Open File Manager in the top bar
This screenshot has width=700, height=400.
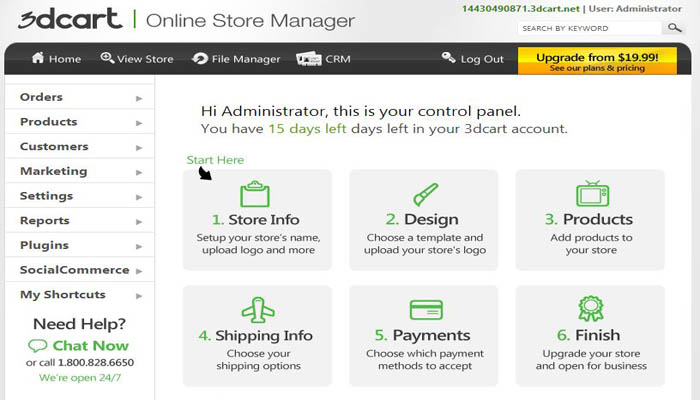(236, 58)
